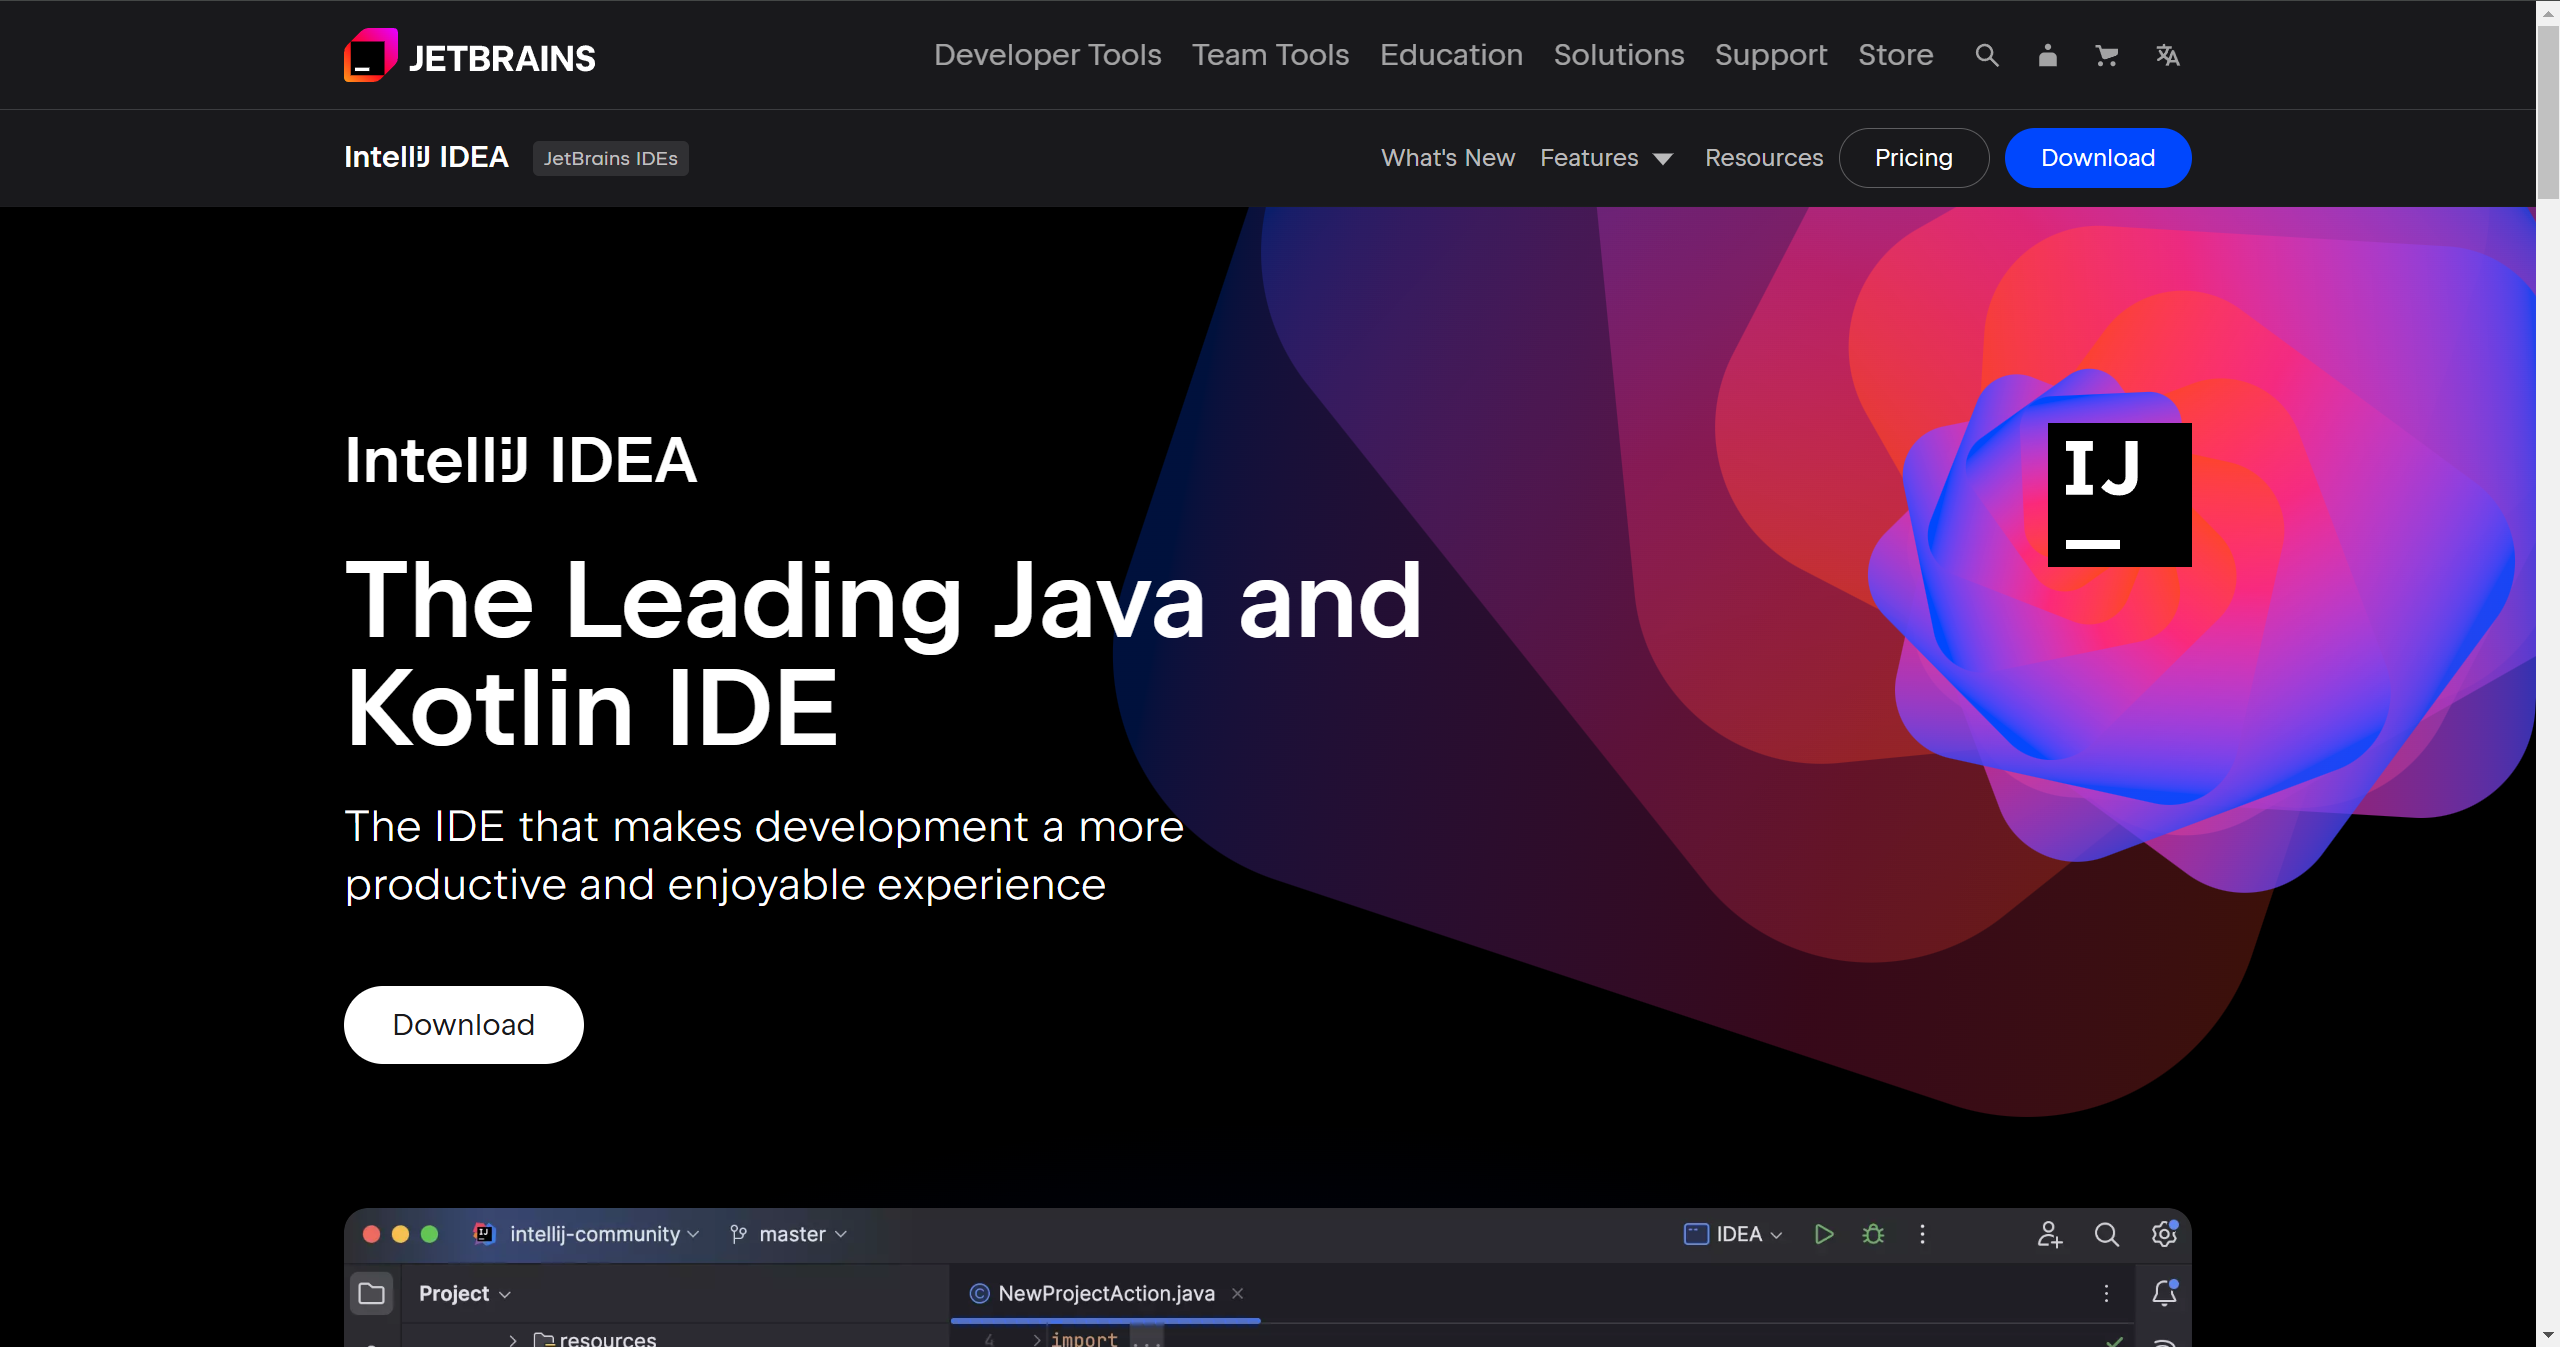Click the more actions dots beside Debug
The height and width of the screenshot is (1347, 2560).
(1921, 1234)
